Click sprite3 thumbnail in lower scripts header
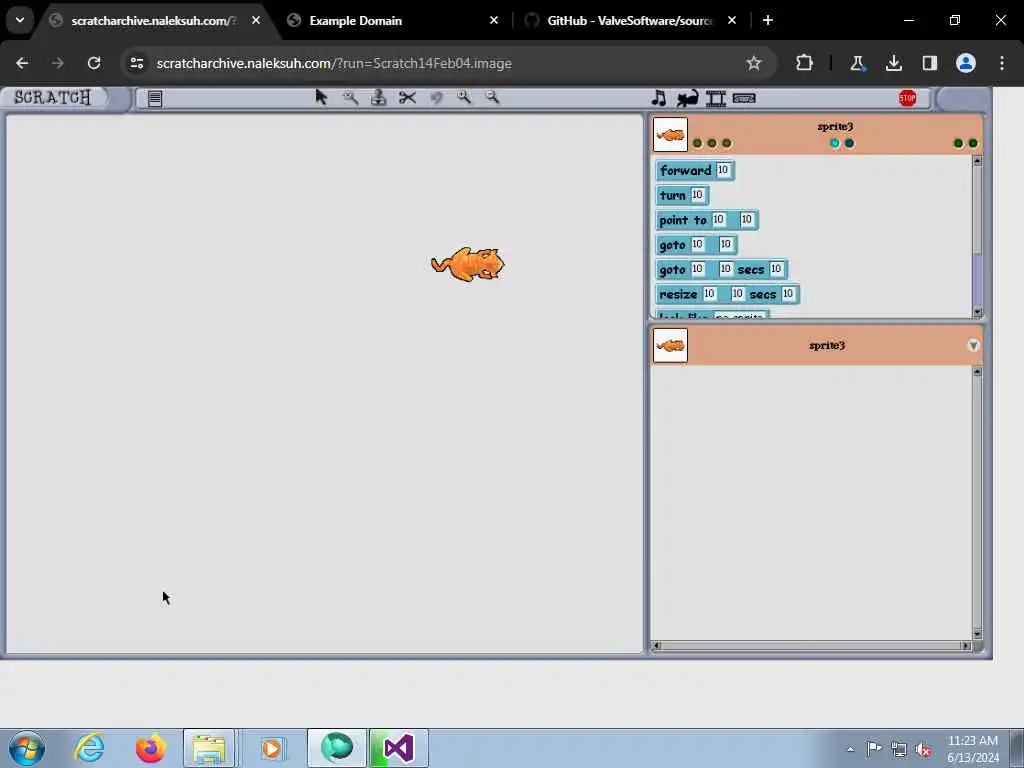This screenshot has height=768, width=1024. point(670,345)
